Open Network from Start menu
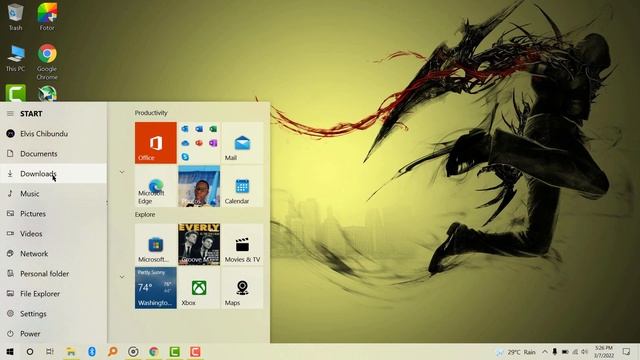The image size is (640, 360). tap(53, 253)
